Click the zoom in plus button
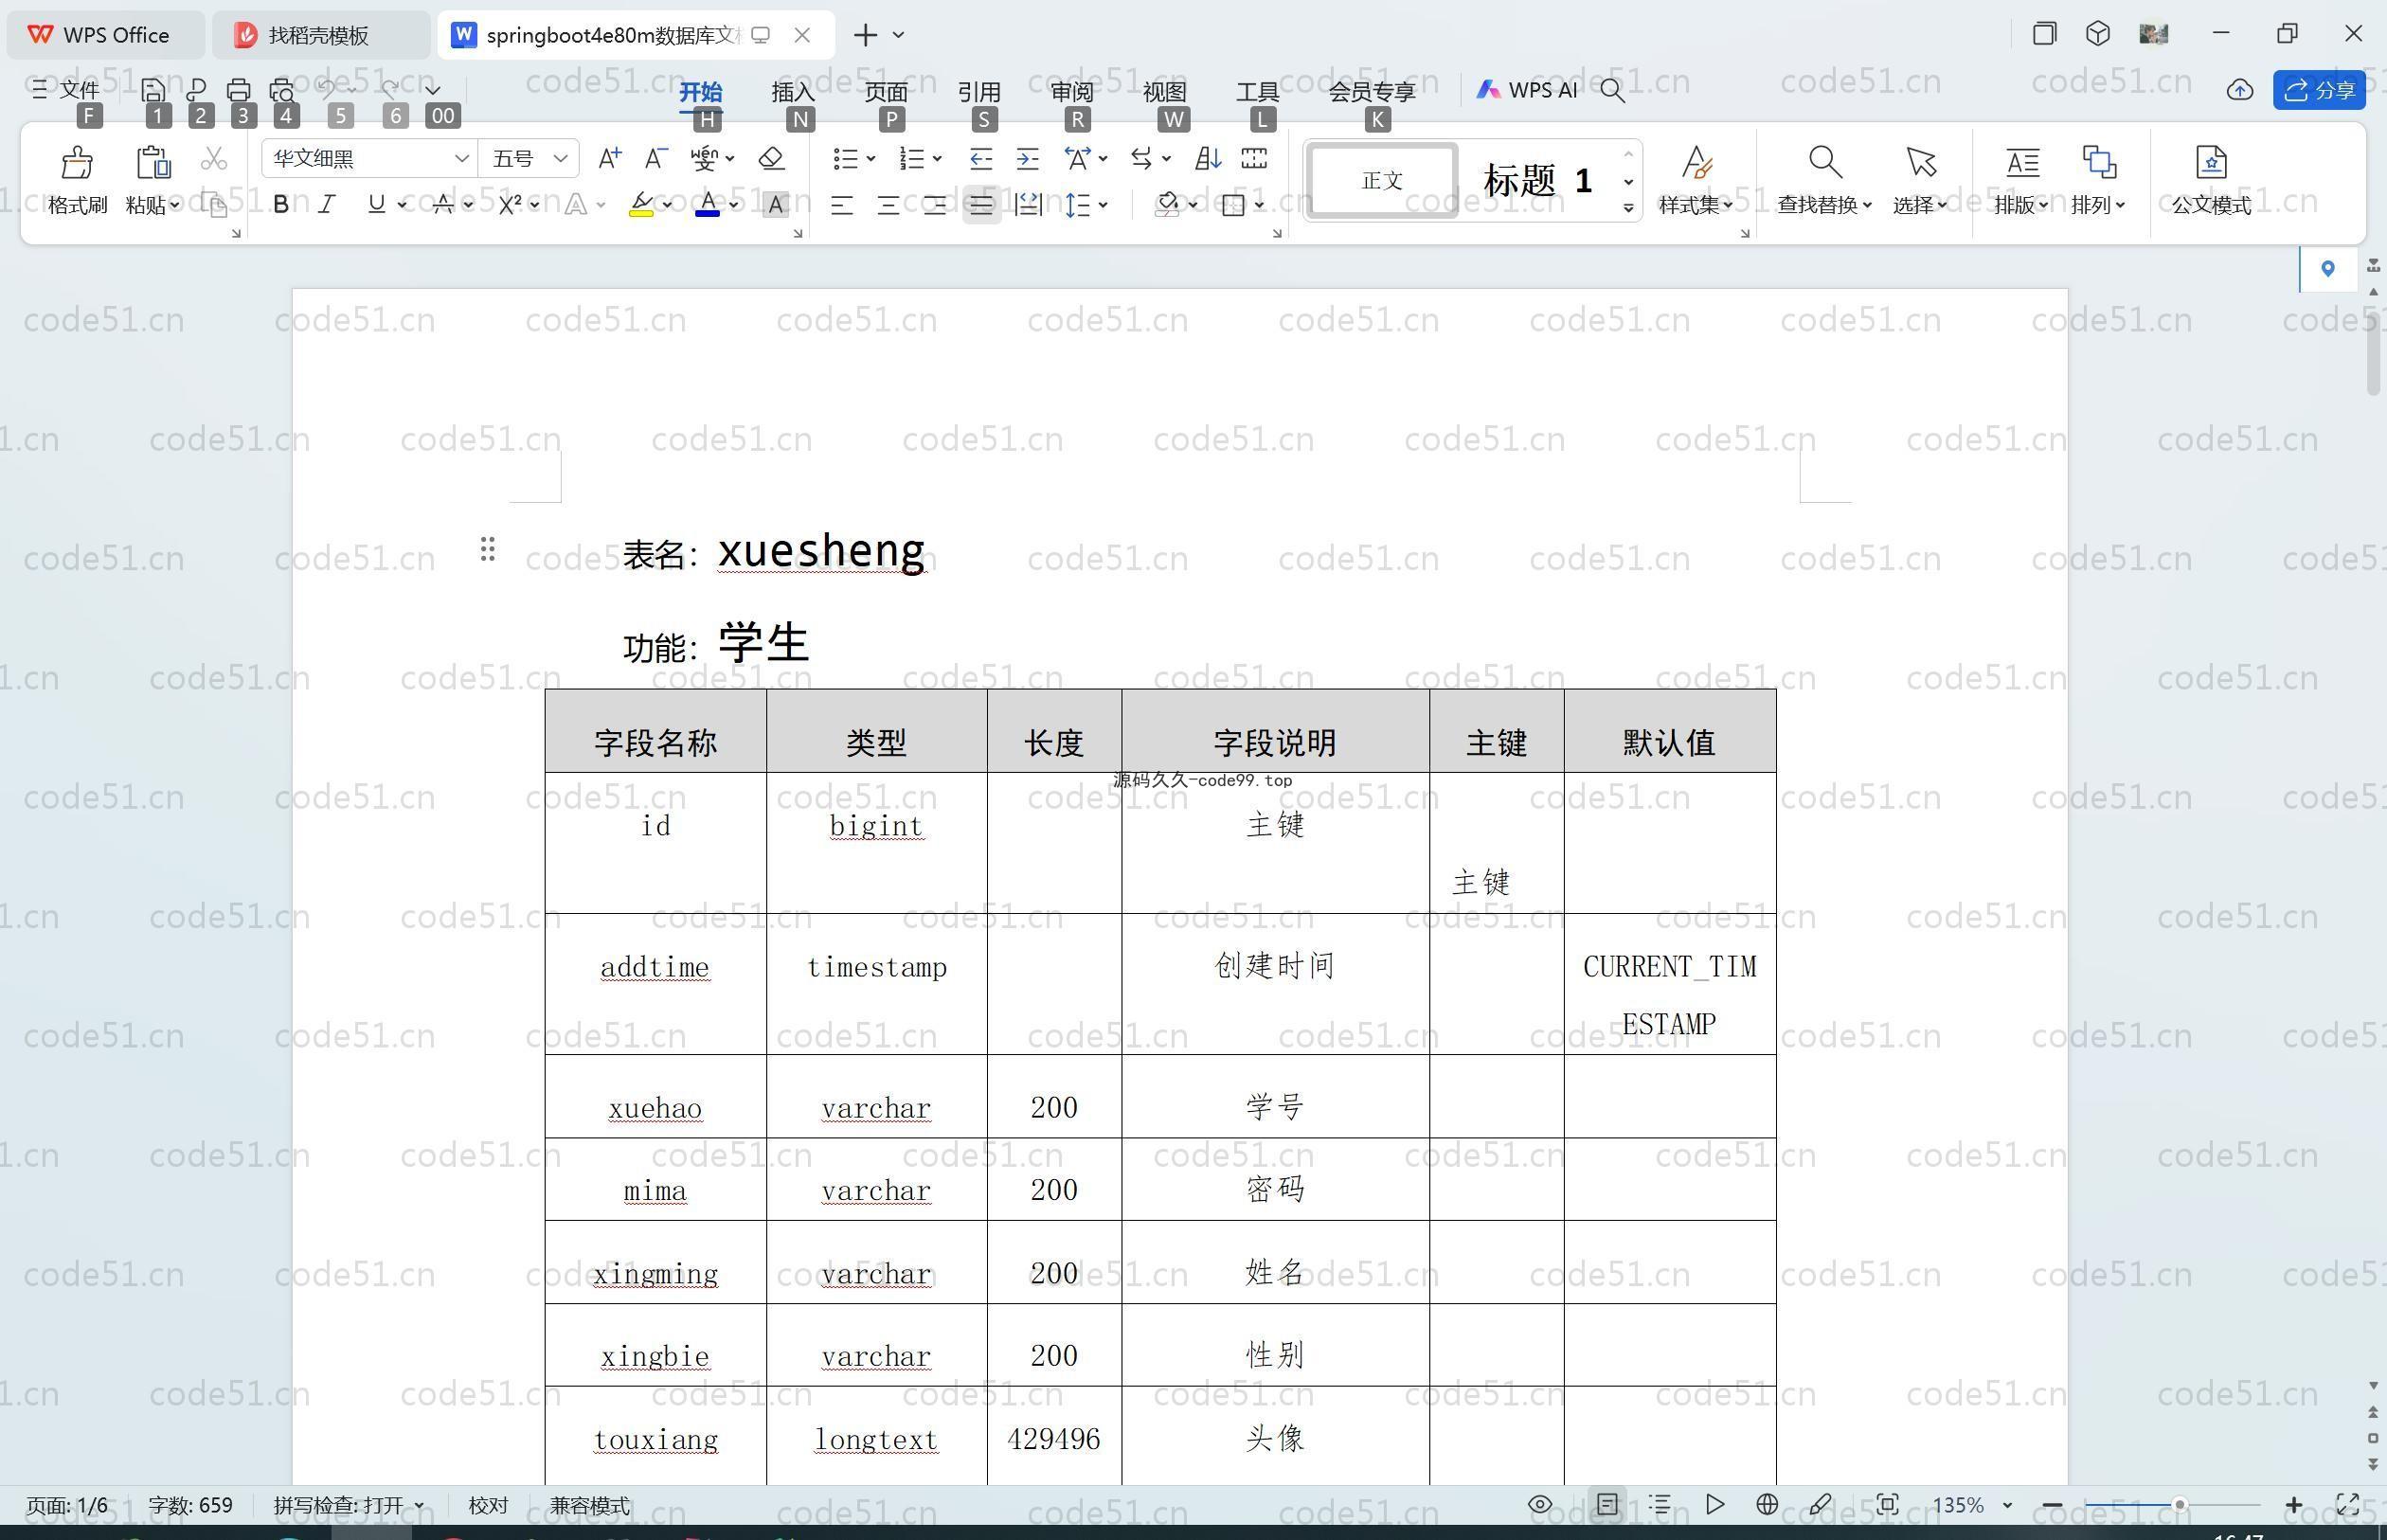 tap(2294, 1504)
